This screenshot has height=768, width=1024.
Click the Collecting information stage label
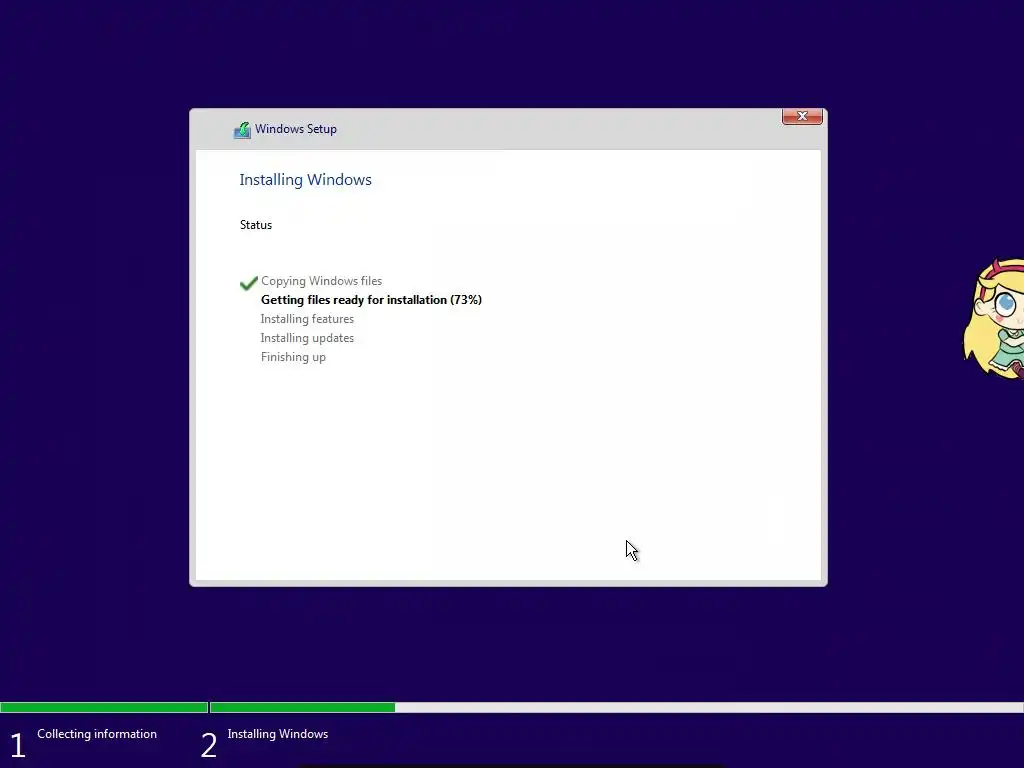tap(97, 734)
